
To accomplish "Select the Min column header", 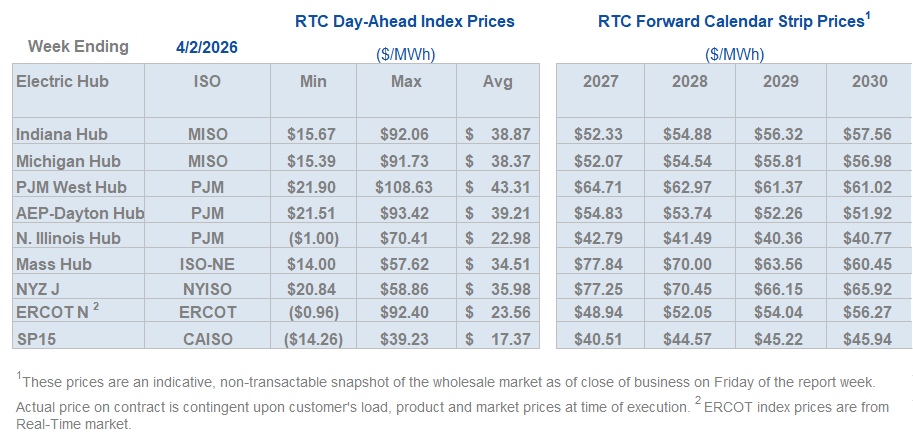I will [x=313, y=81].
